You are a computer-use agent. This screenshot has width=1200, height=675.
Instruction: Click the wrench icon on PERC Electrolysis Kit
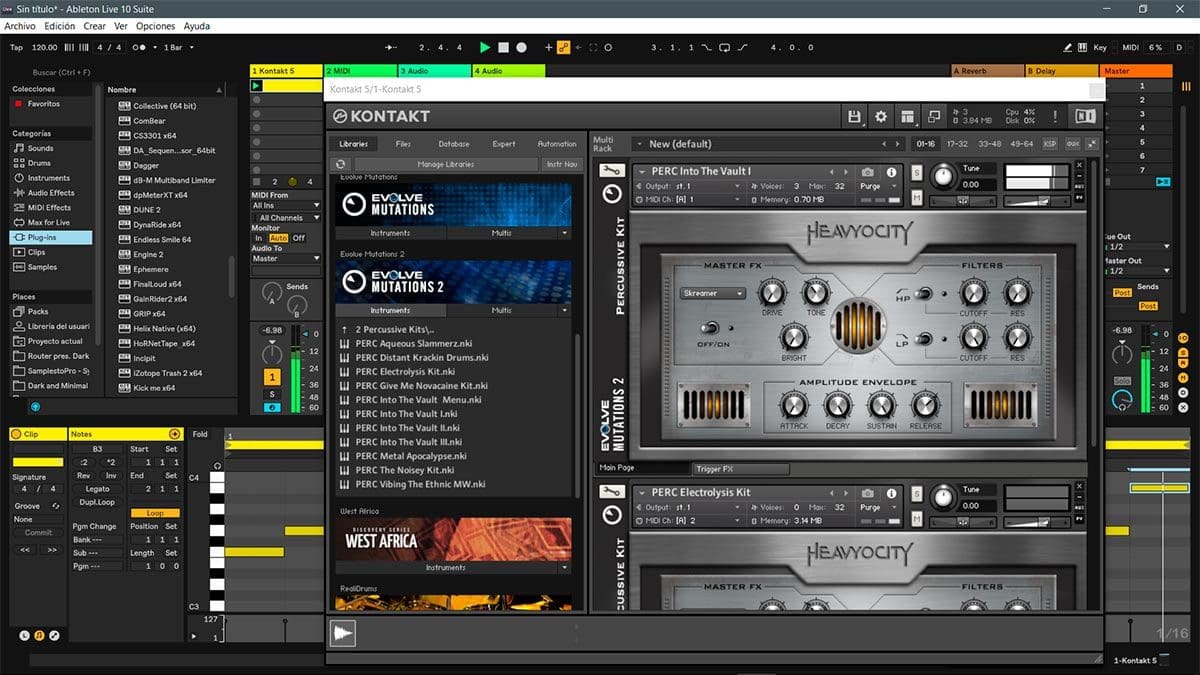(x=612, y=492)
